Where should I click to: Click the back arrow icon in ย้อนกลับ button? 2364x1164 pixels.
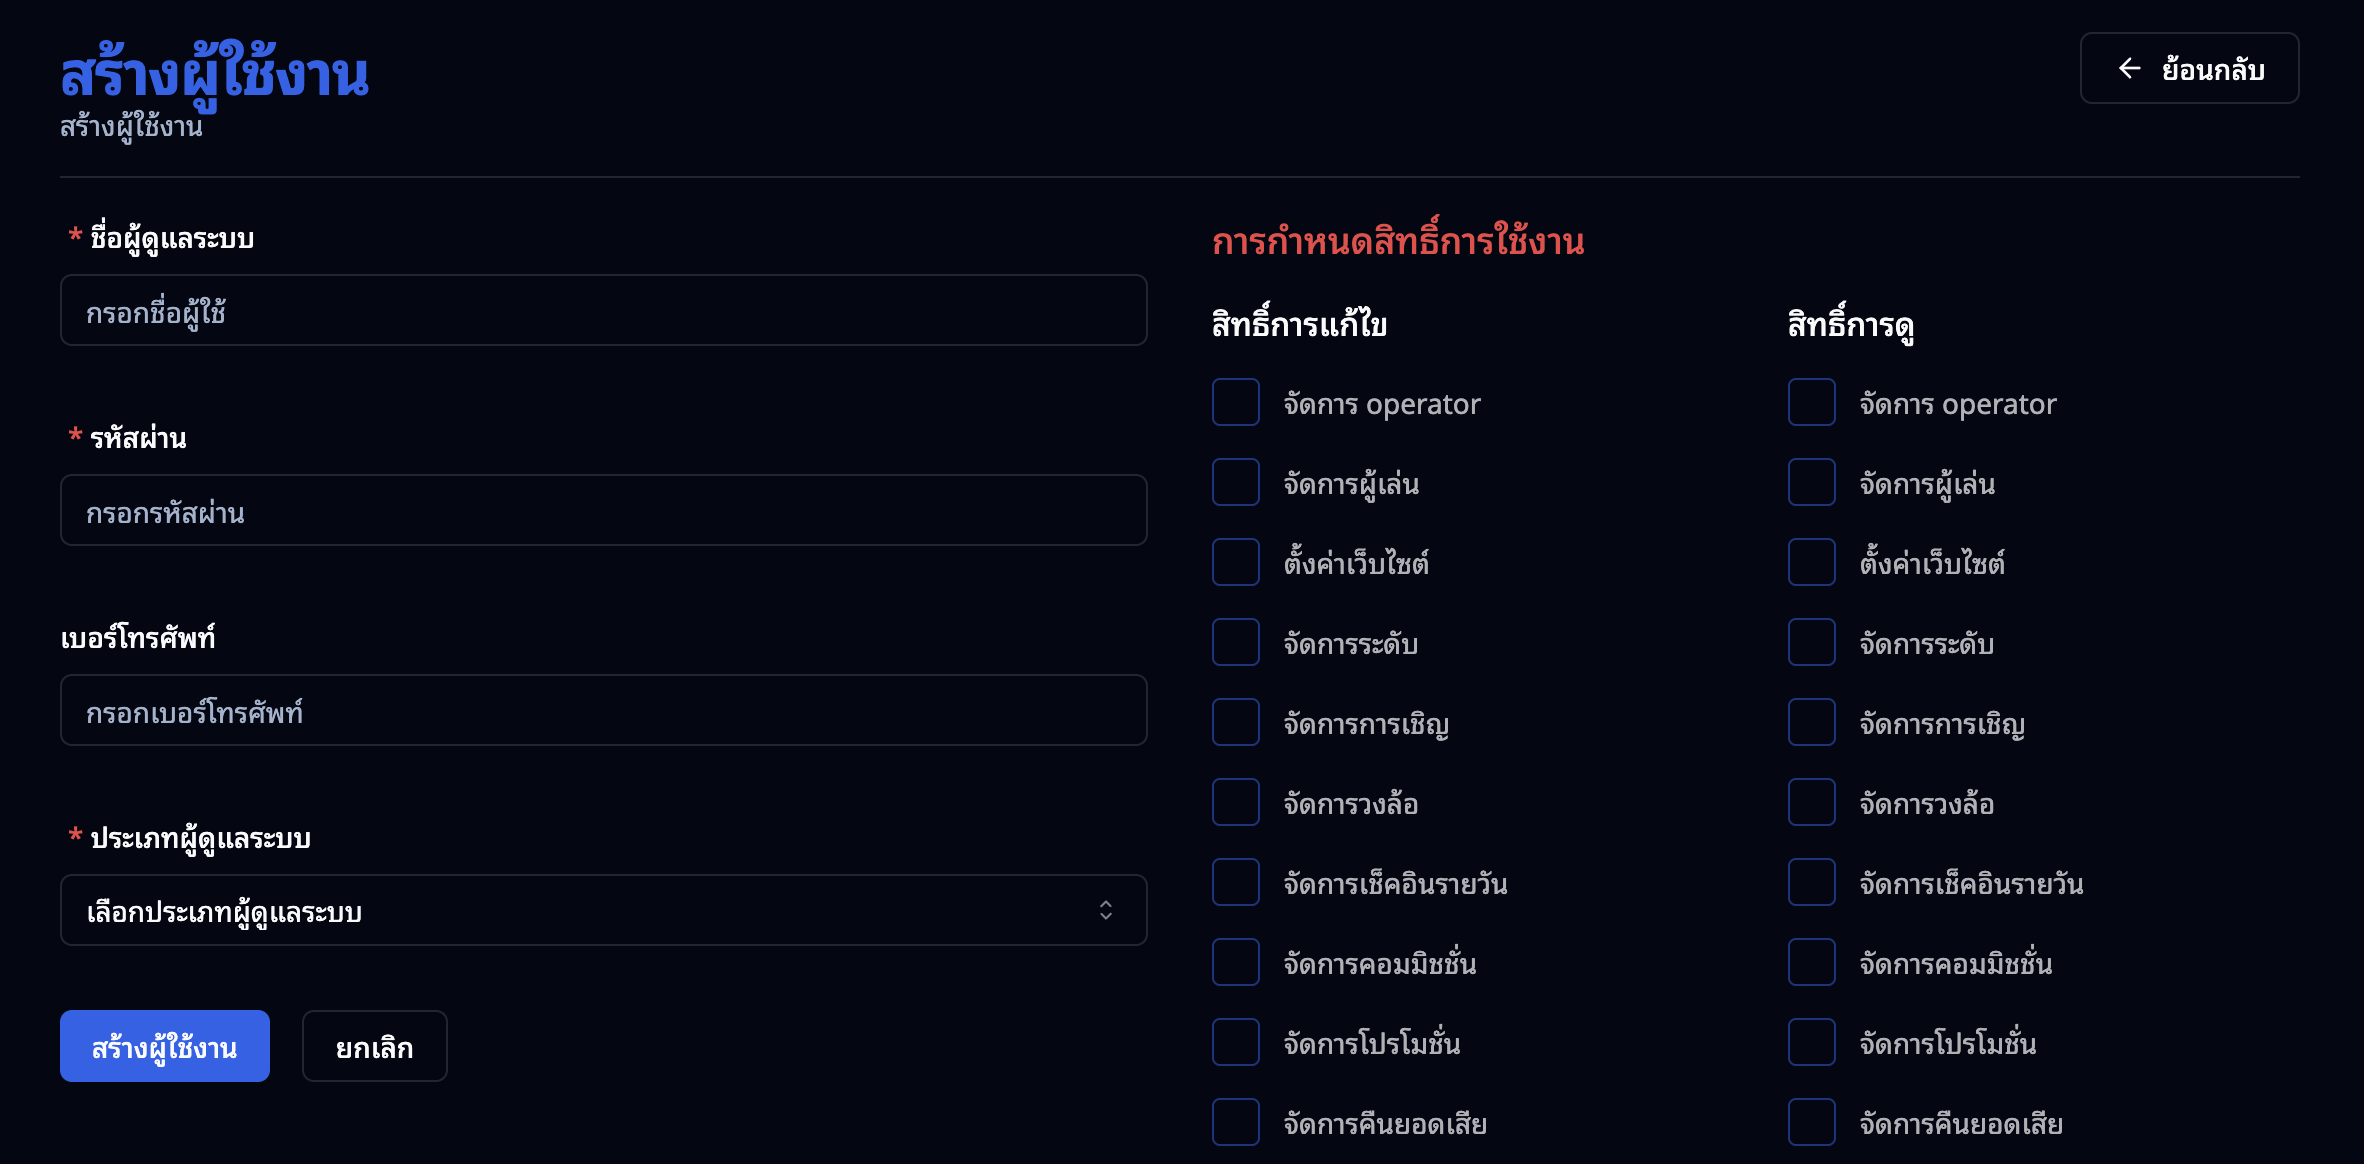[x=2130, y=68]
